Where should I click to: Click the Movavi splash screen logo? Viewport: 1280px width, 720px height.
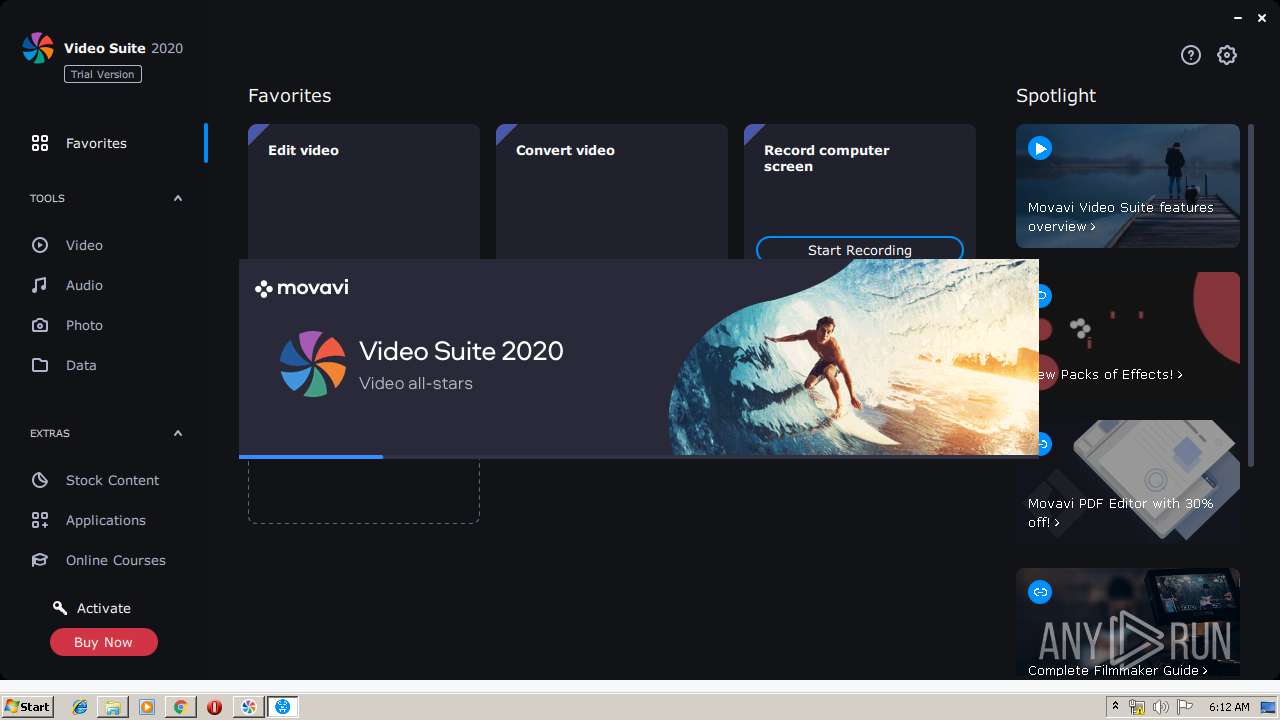tap(302, 288)
